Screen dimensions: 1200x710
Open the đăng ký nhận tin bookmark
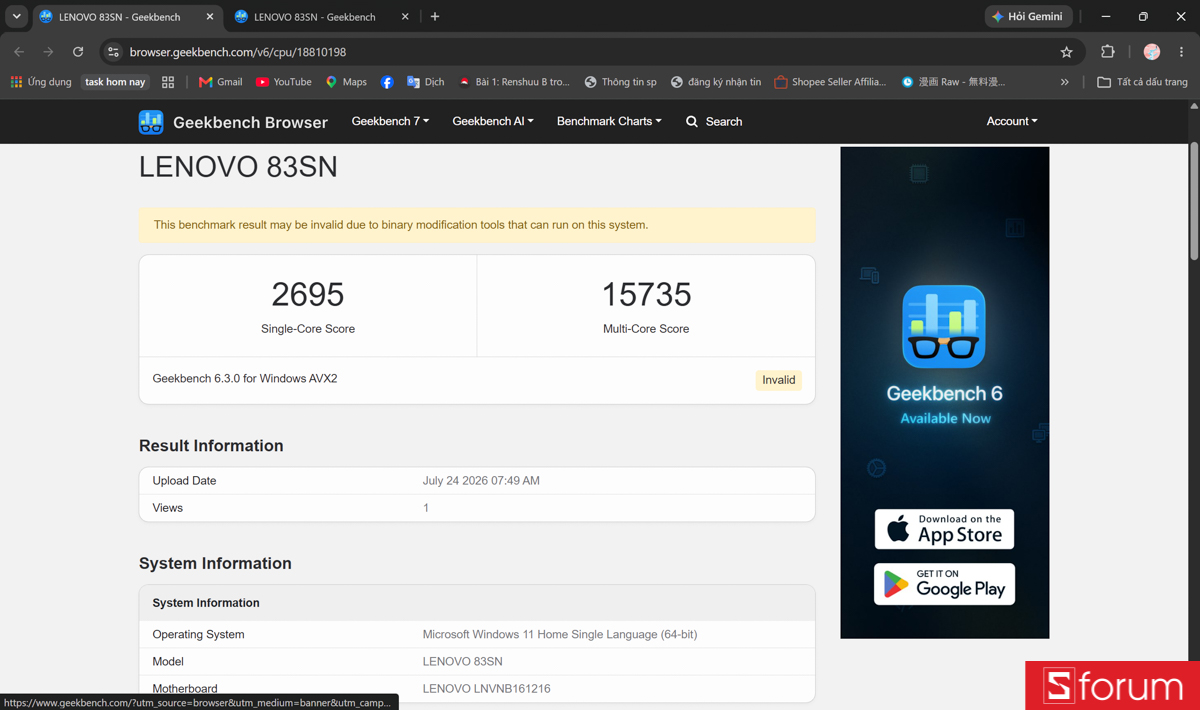click(x=715, y=82)
